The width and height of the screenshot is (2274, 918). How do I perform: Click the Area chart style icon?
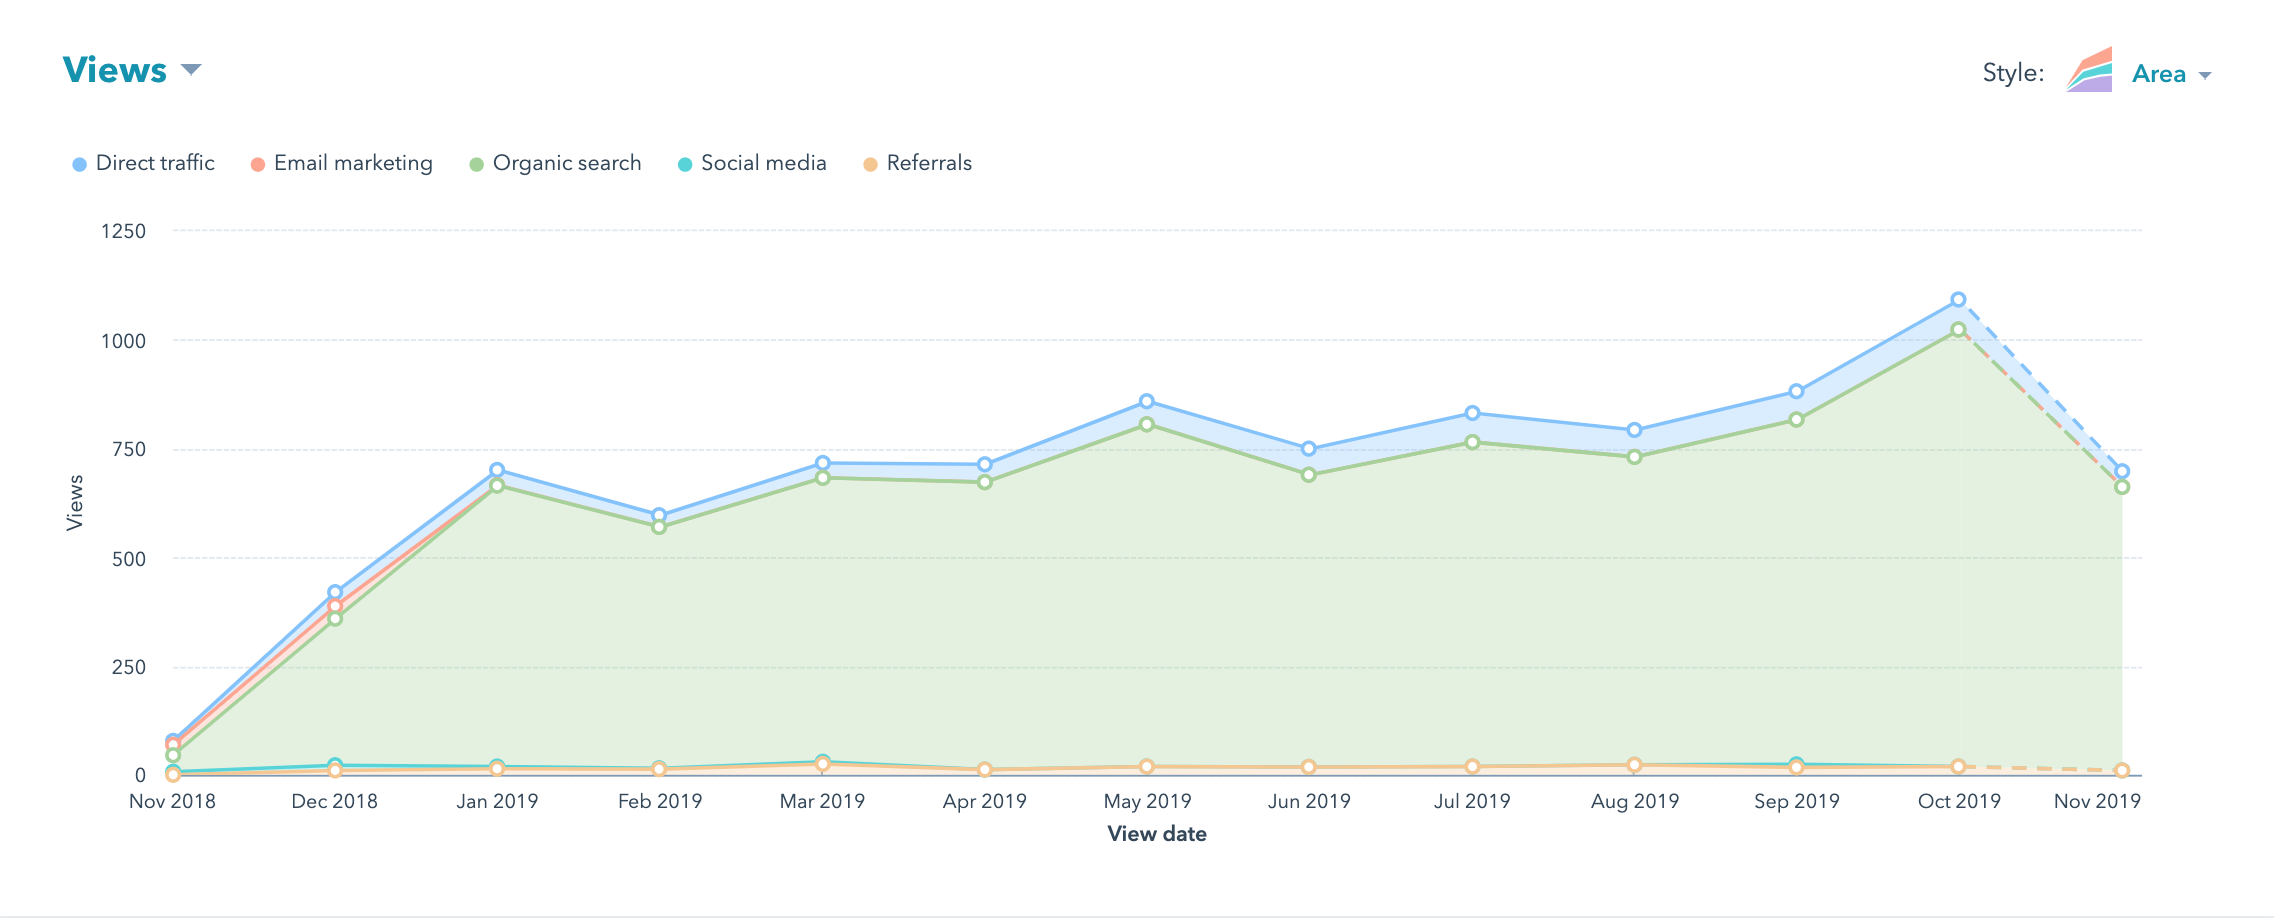click(x=2089, y=71)
